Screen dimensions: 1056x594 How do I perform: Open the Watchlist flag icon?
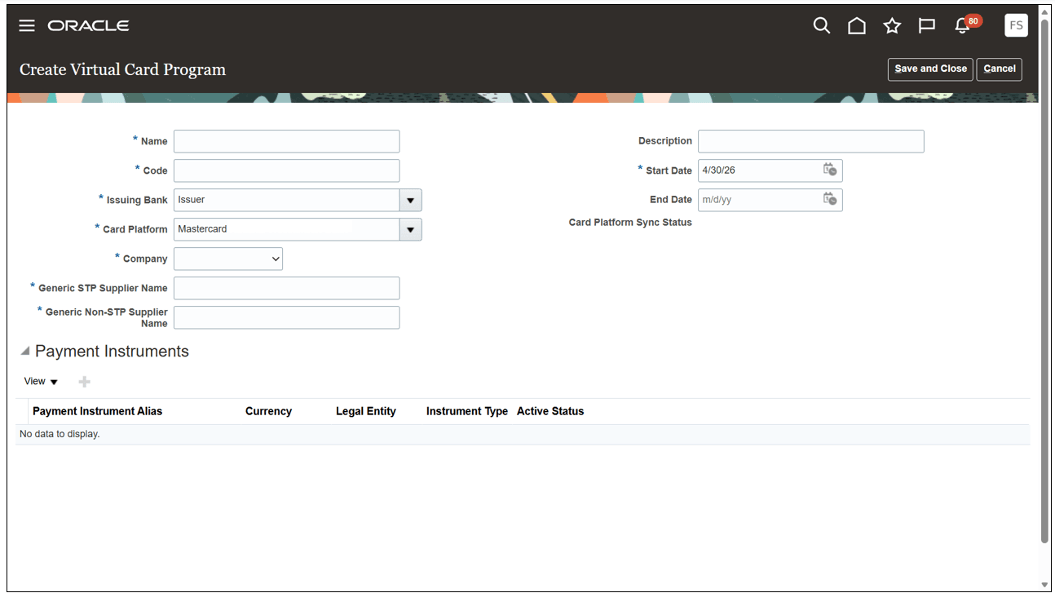pos(927,26)
